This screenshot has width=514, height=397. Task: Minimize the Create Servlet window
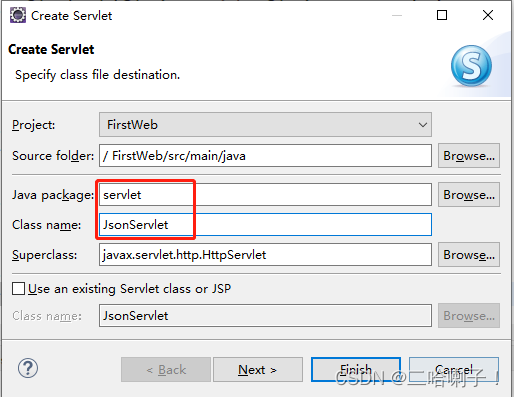tap(397, 15)
